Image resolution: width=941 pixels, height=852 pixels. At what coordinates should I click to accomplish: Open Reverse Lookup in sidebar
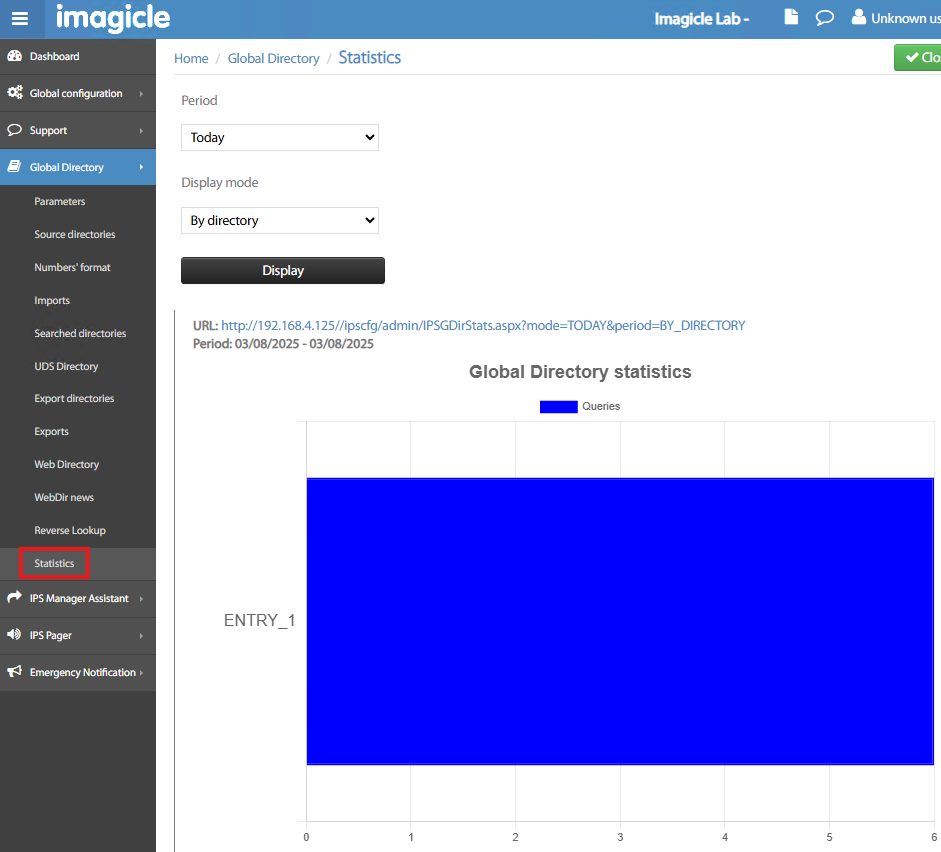[x=70, y=530]
